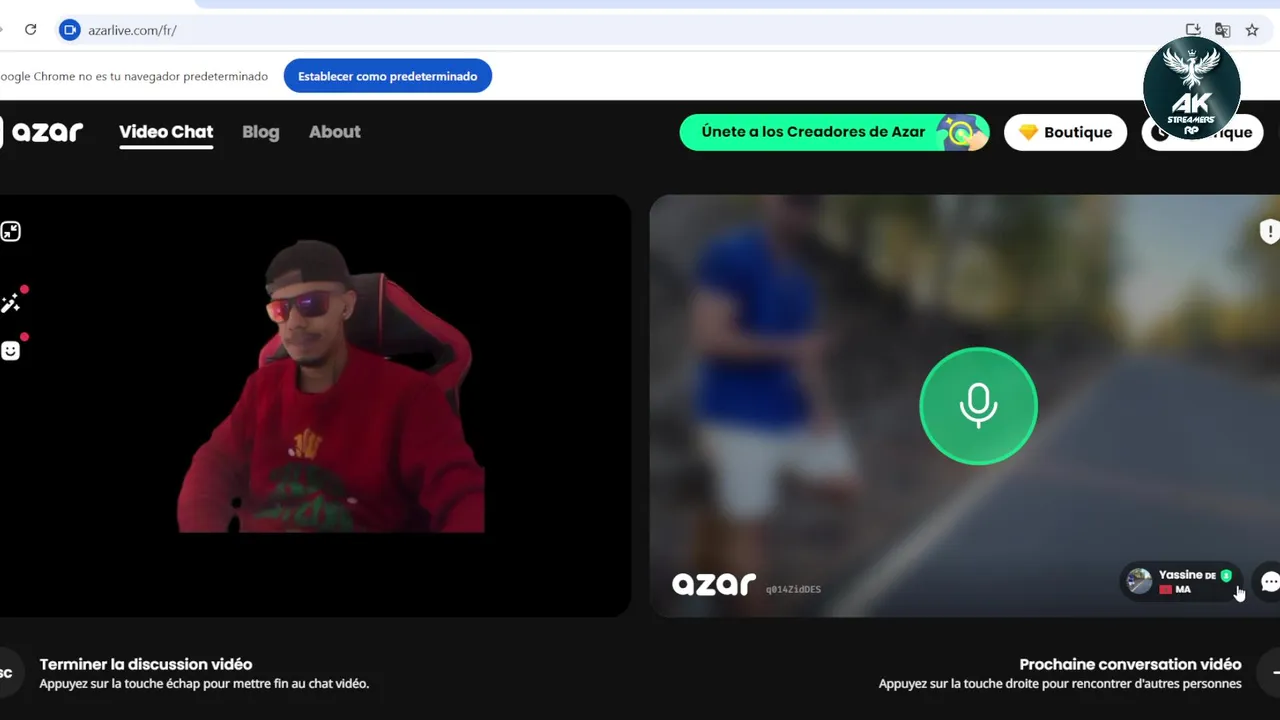This screenshot has width=1280, height=720.
Task: Click the shrink video icon on left panel
Action: [11, 232]
